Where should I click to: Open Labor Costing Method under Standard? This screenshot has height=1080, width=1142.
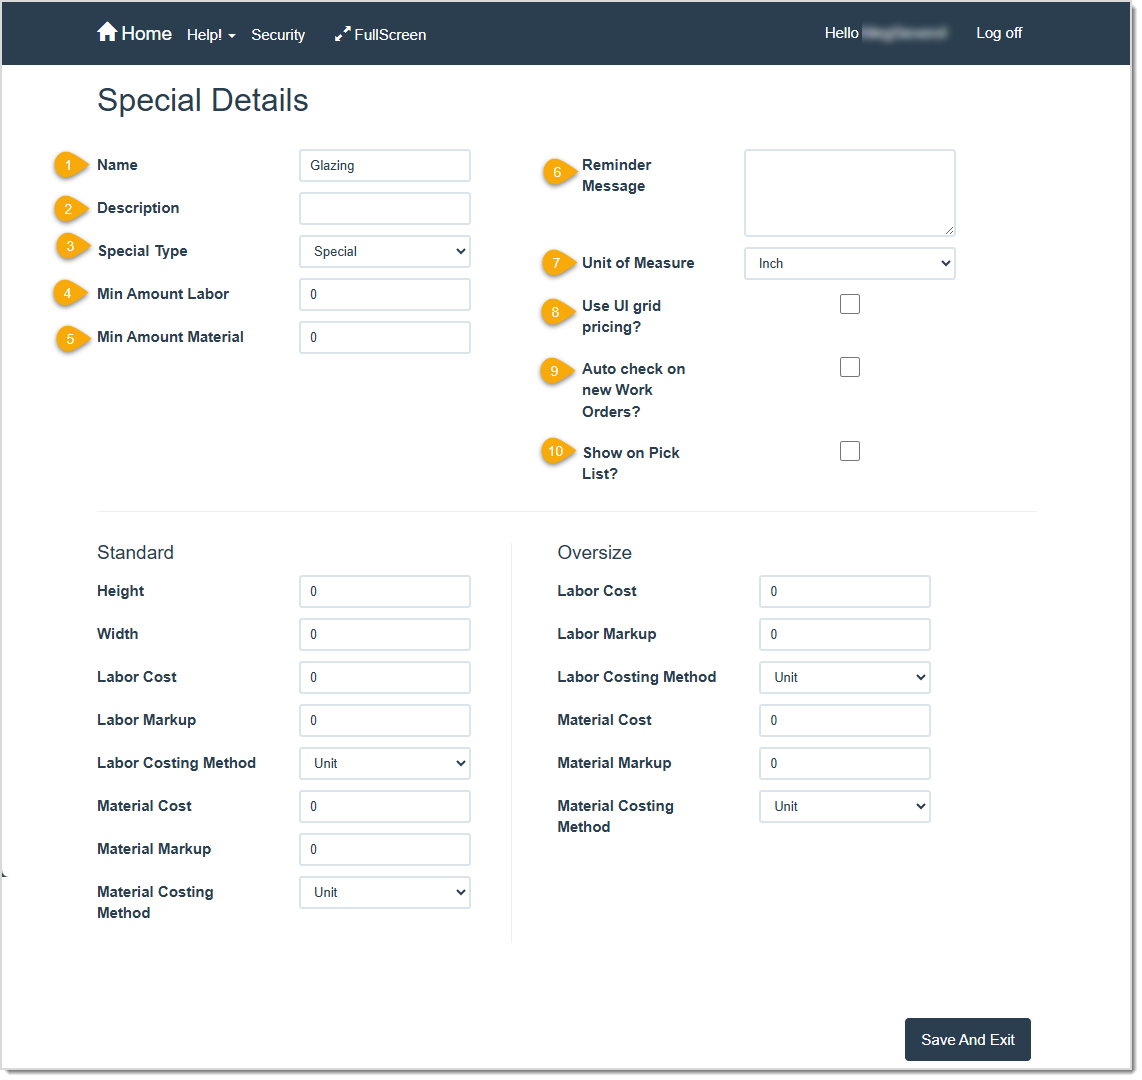tap(385, 763)
